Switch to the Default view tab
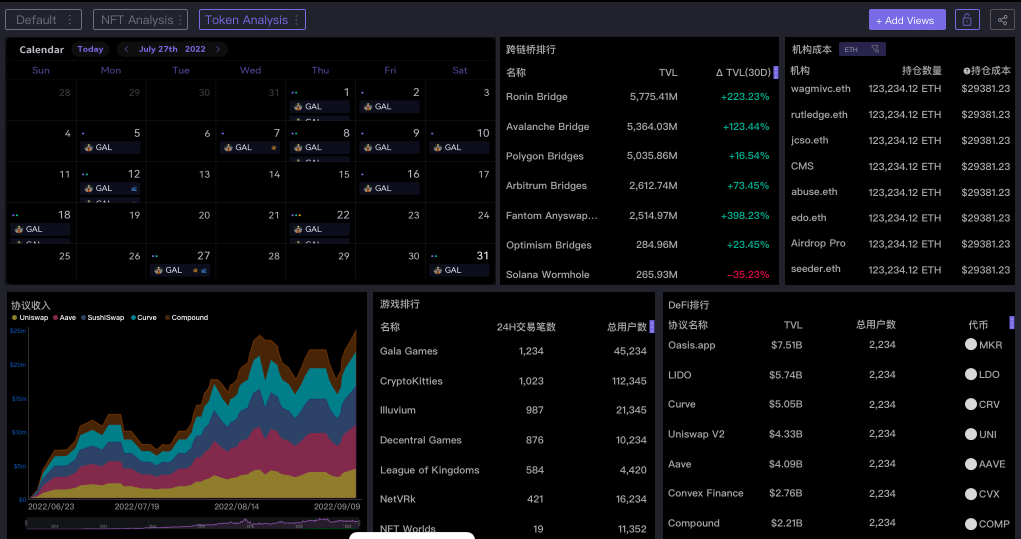The width and height of the screenshot is (1021, 539). tap(36, 20)
